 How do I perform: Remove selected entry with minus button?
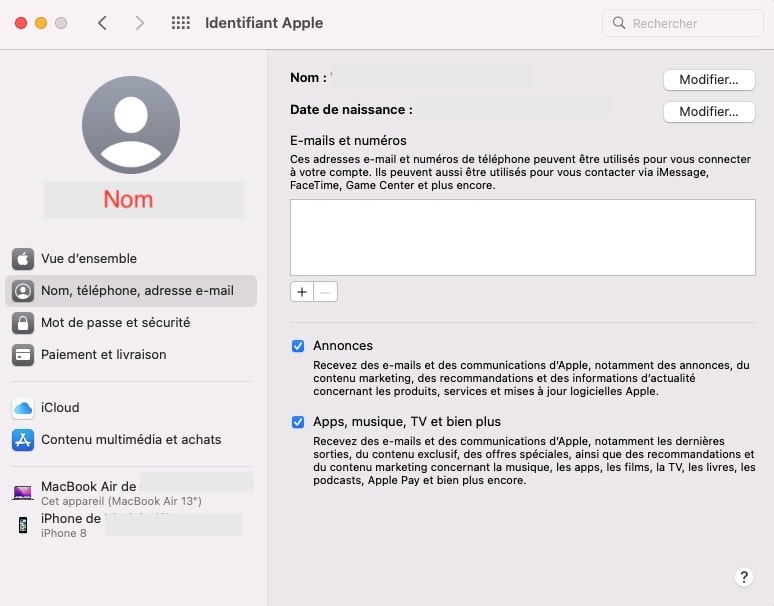point(325,292)
